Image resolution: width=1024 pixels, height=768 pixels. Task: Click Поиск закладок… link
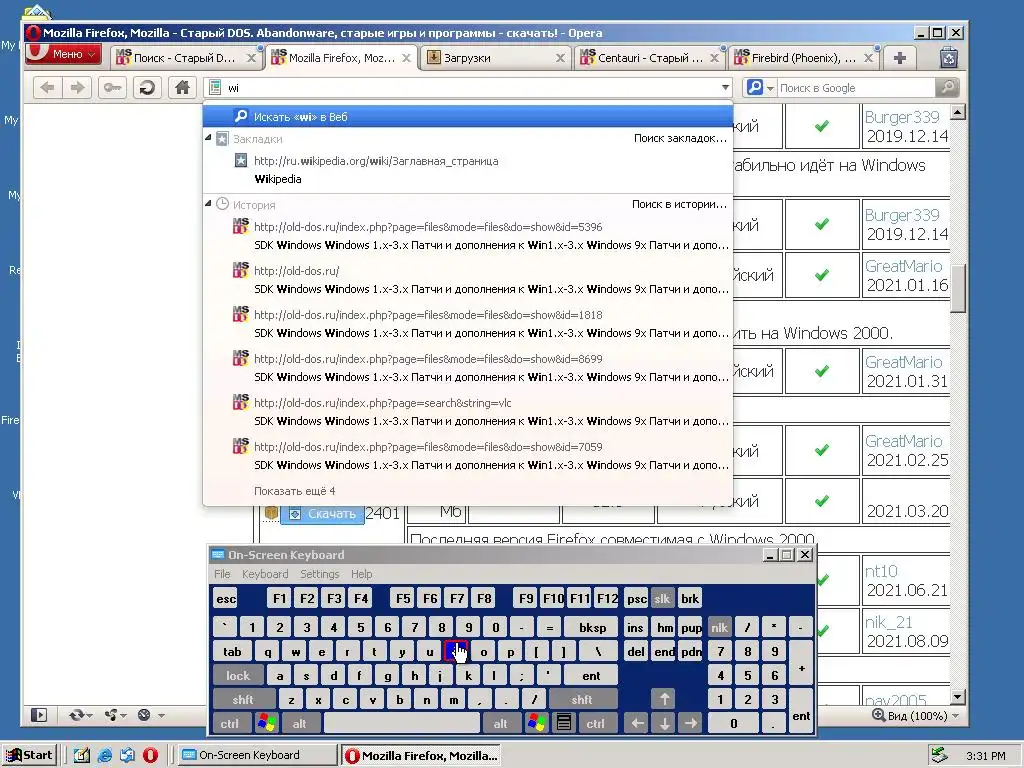click(x=680, y=138)
